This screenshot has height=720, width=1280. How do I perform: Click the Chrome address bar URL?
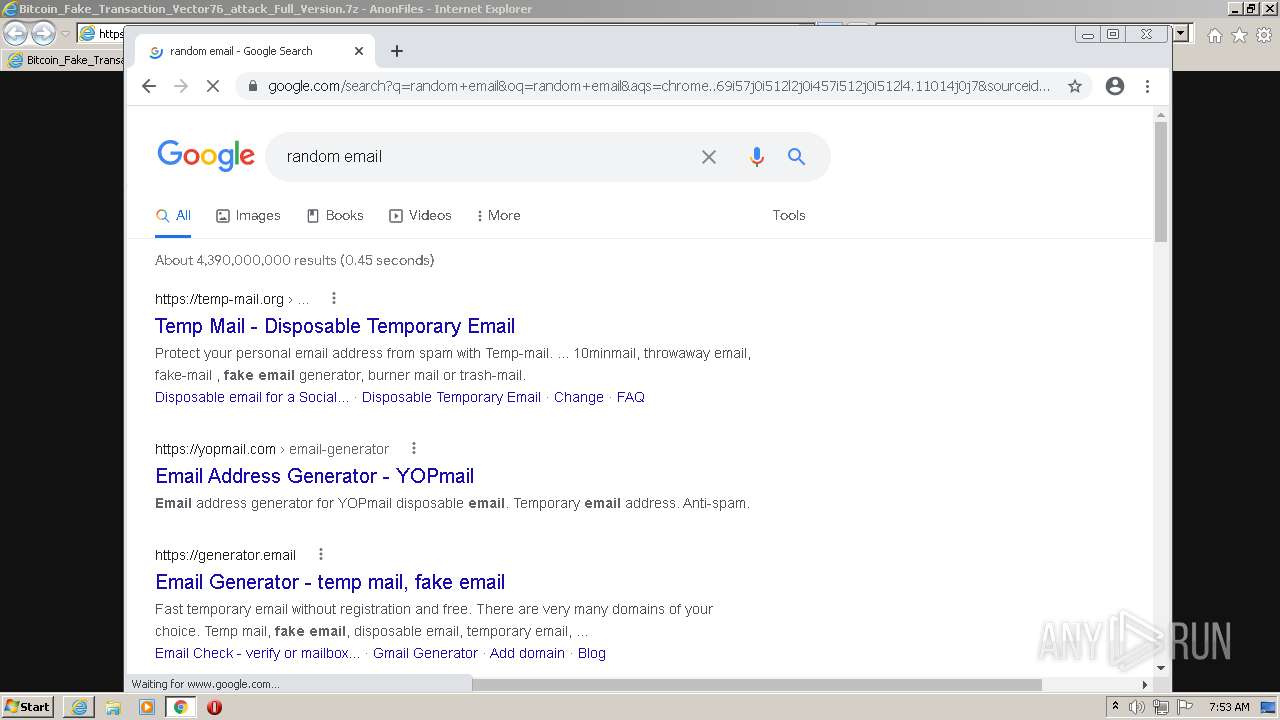coord(659,86)
